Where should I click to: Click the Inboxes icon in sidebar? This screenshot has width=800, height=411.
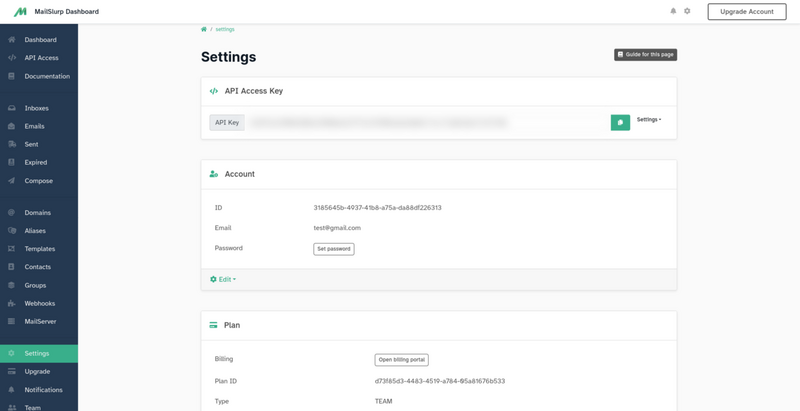coord(12,108)
